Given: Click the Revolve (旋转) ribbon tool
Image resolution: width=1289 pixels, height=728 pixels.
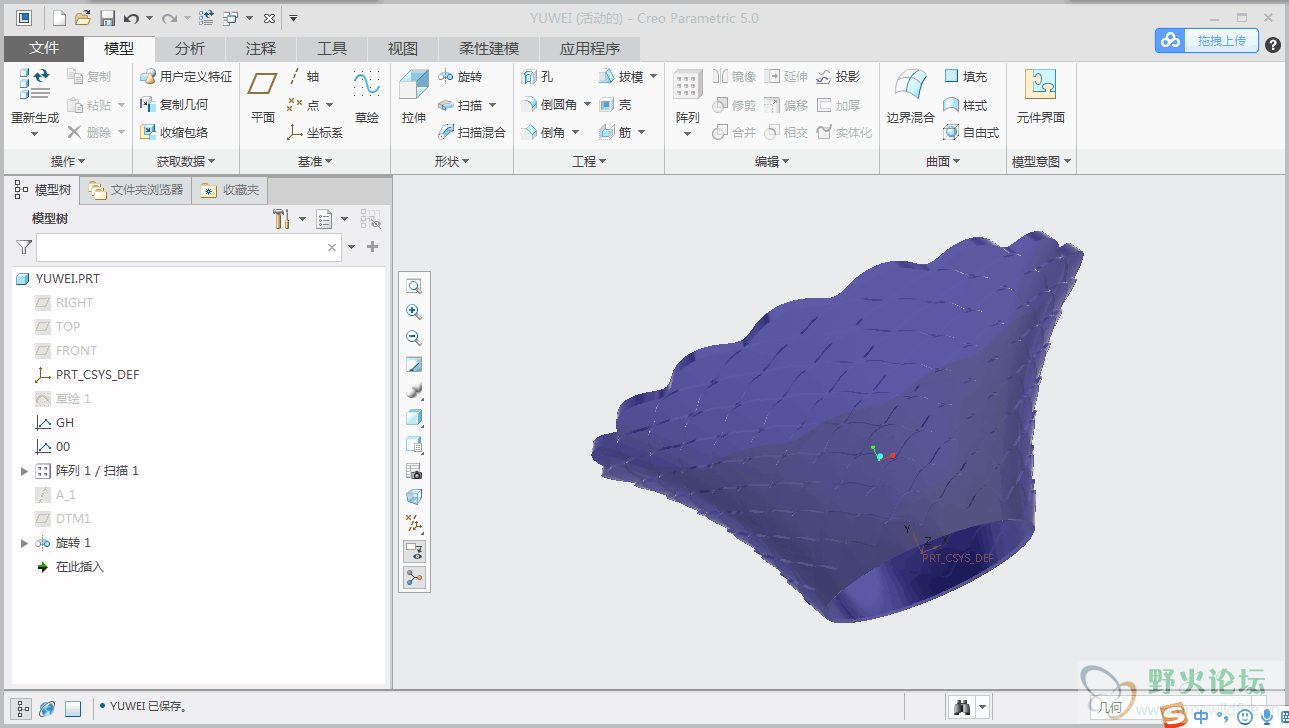Looking at the screenshot, I should tap(460, 76).
